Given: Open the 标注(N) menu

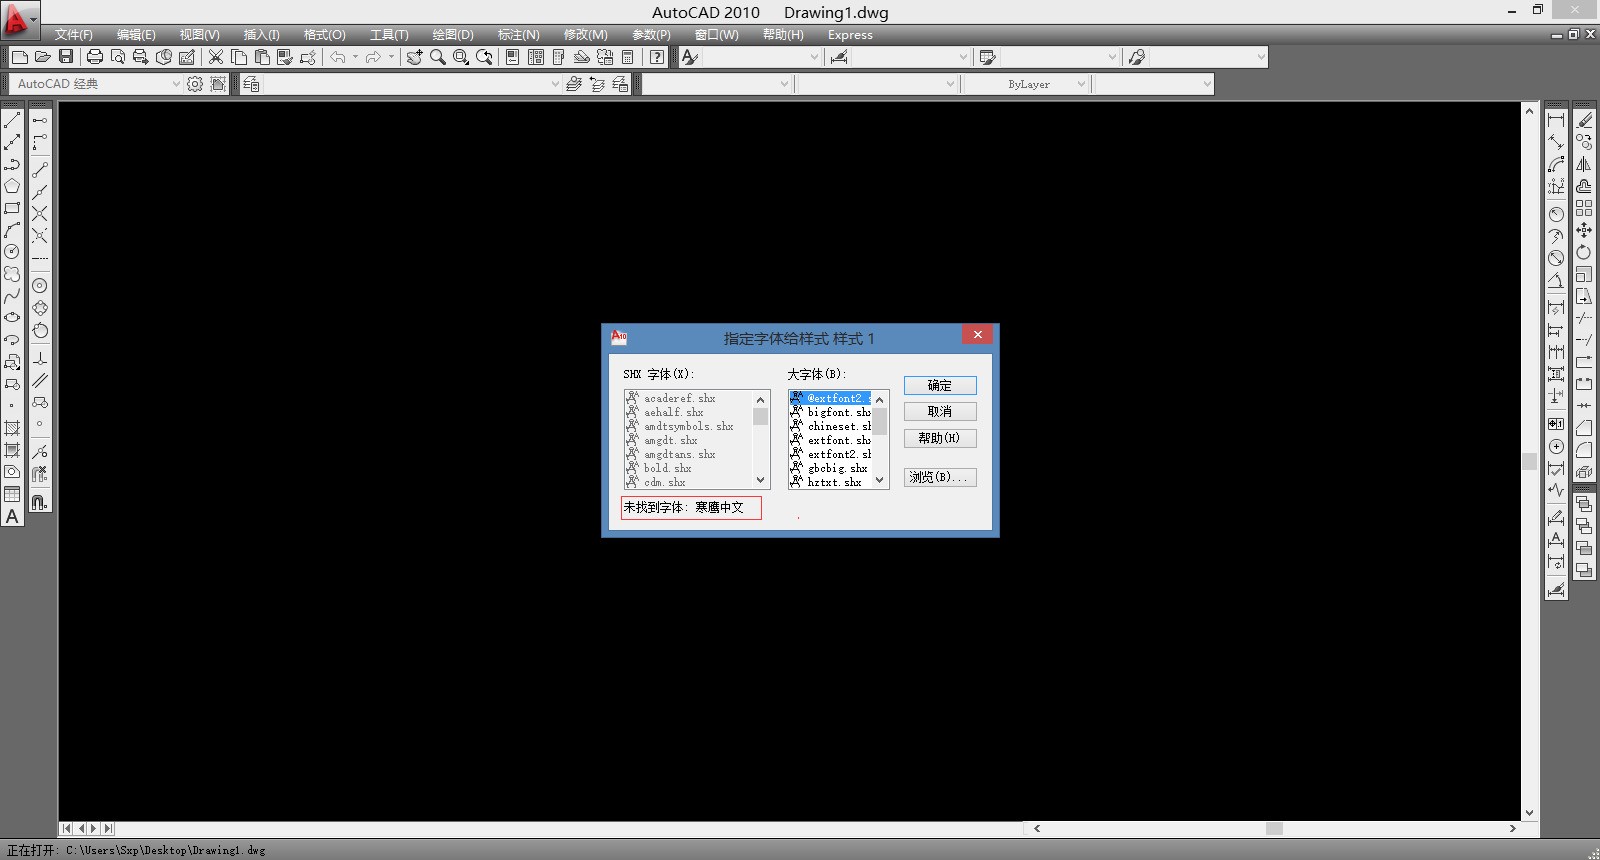Looking at the screenshot, I should pos(518,34).
